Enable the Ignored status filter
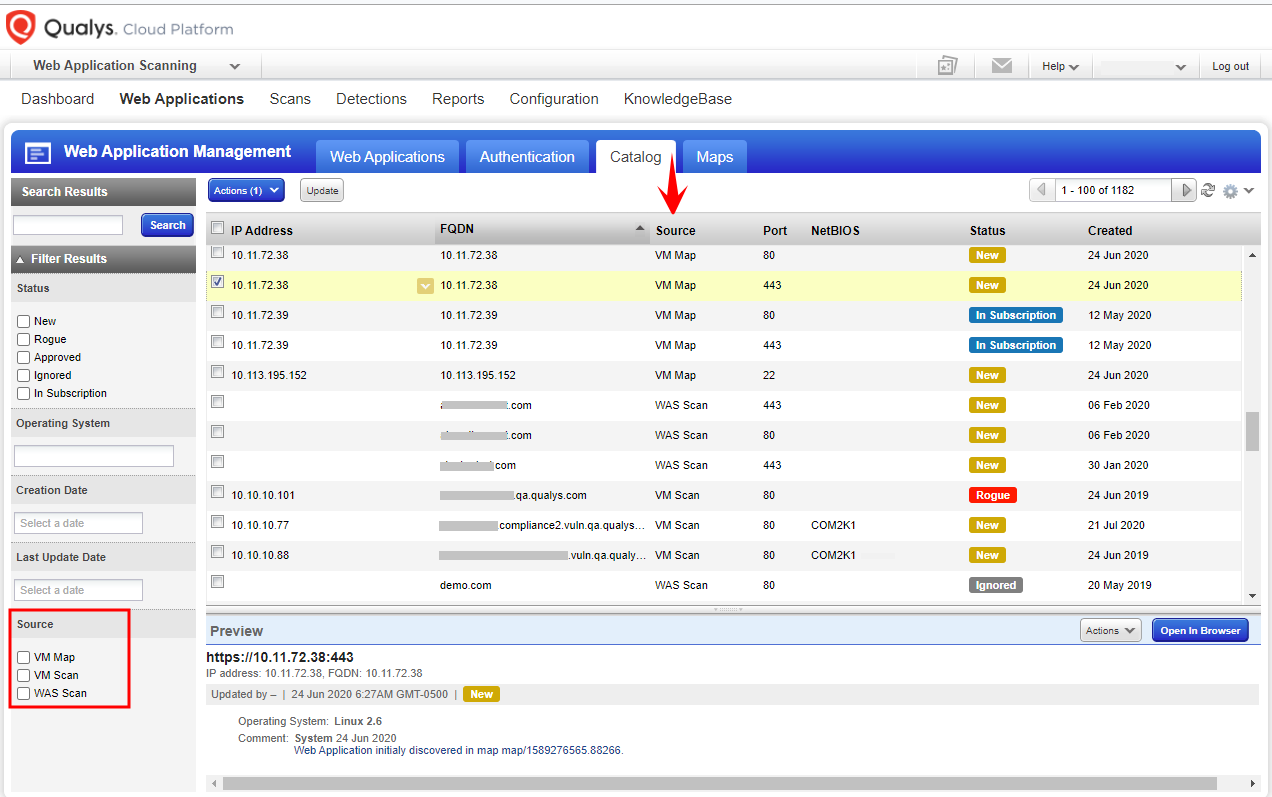The image size is (1272, 797). [24, 376]
